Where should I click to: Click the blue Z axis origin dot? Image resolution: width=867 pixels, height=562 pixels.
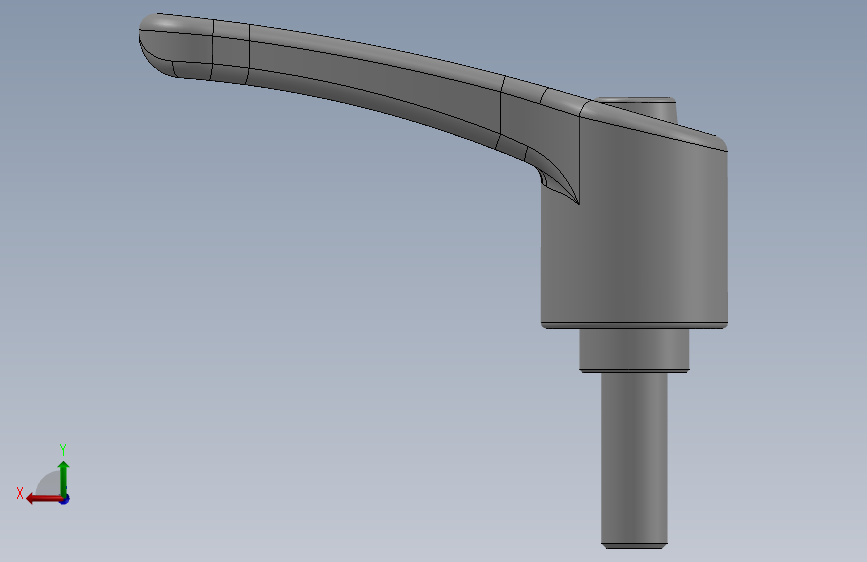pos(65,499)
